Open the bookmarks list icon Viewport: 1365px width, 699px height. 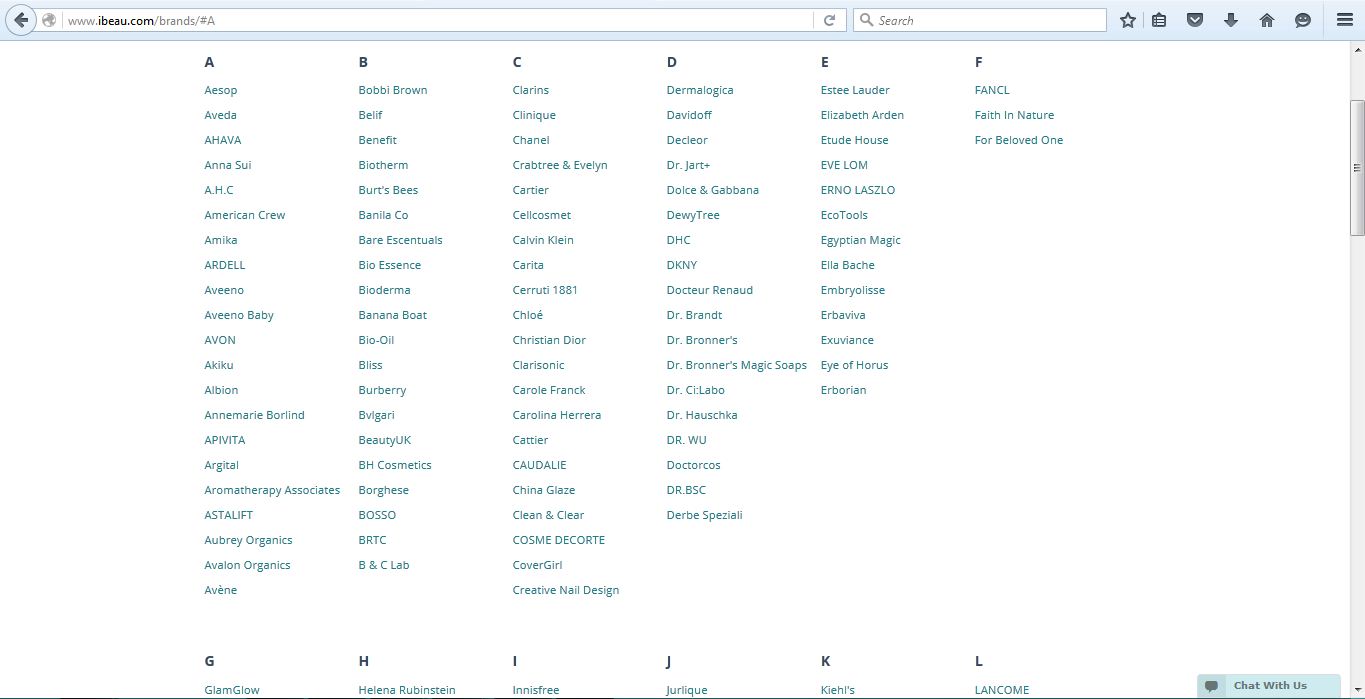pos(1159,20)
